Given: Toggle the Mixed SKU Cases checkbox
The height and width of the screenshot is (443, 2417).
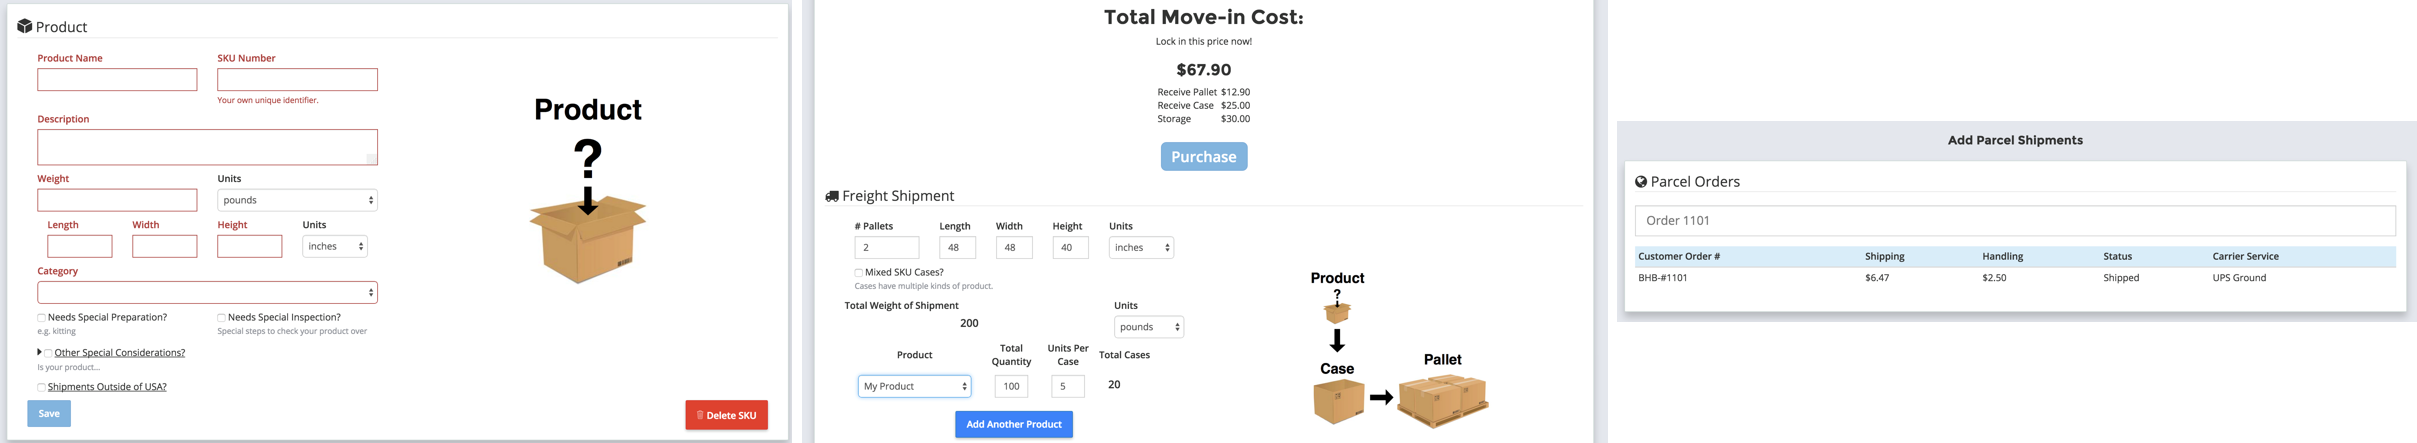Looking at the screenshot, I should click(x=859, y=273).
